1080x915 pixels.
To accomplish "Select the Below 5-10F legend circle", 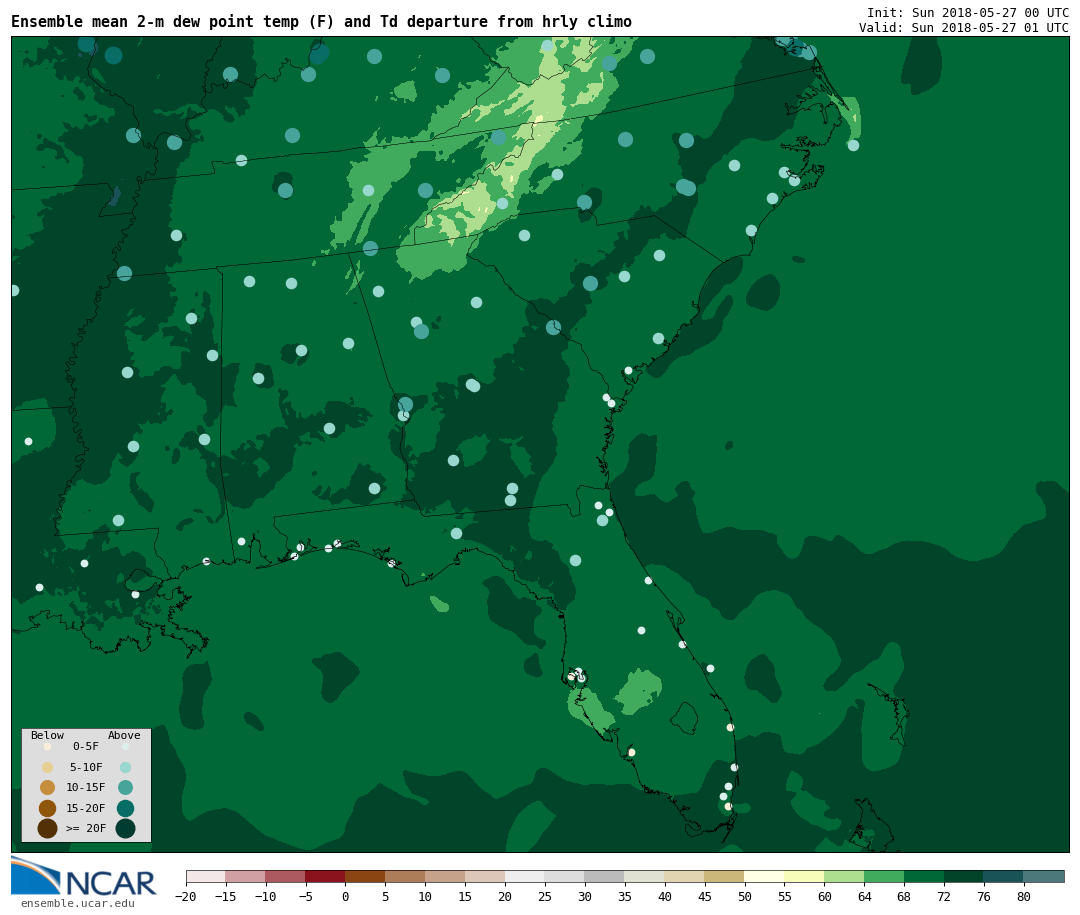I will 48,767.
